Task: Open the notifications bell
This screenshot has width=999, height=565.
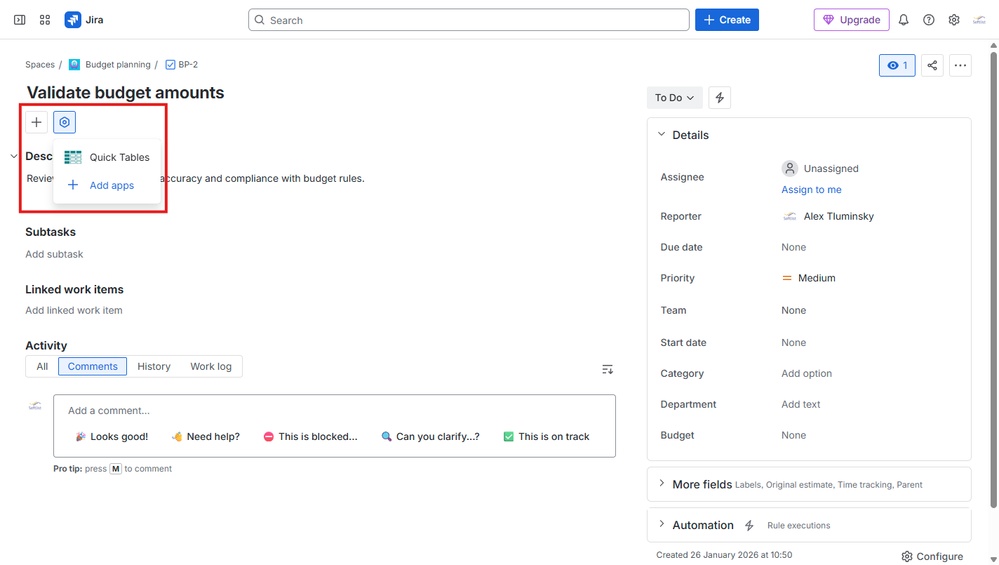Action: pyautogui.click(x=903, y=20)
